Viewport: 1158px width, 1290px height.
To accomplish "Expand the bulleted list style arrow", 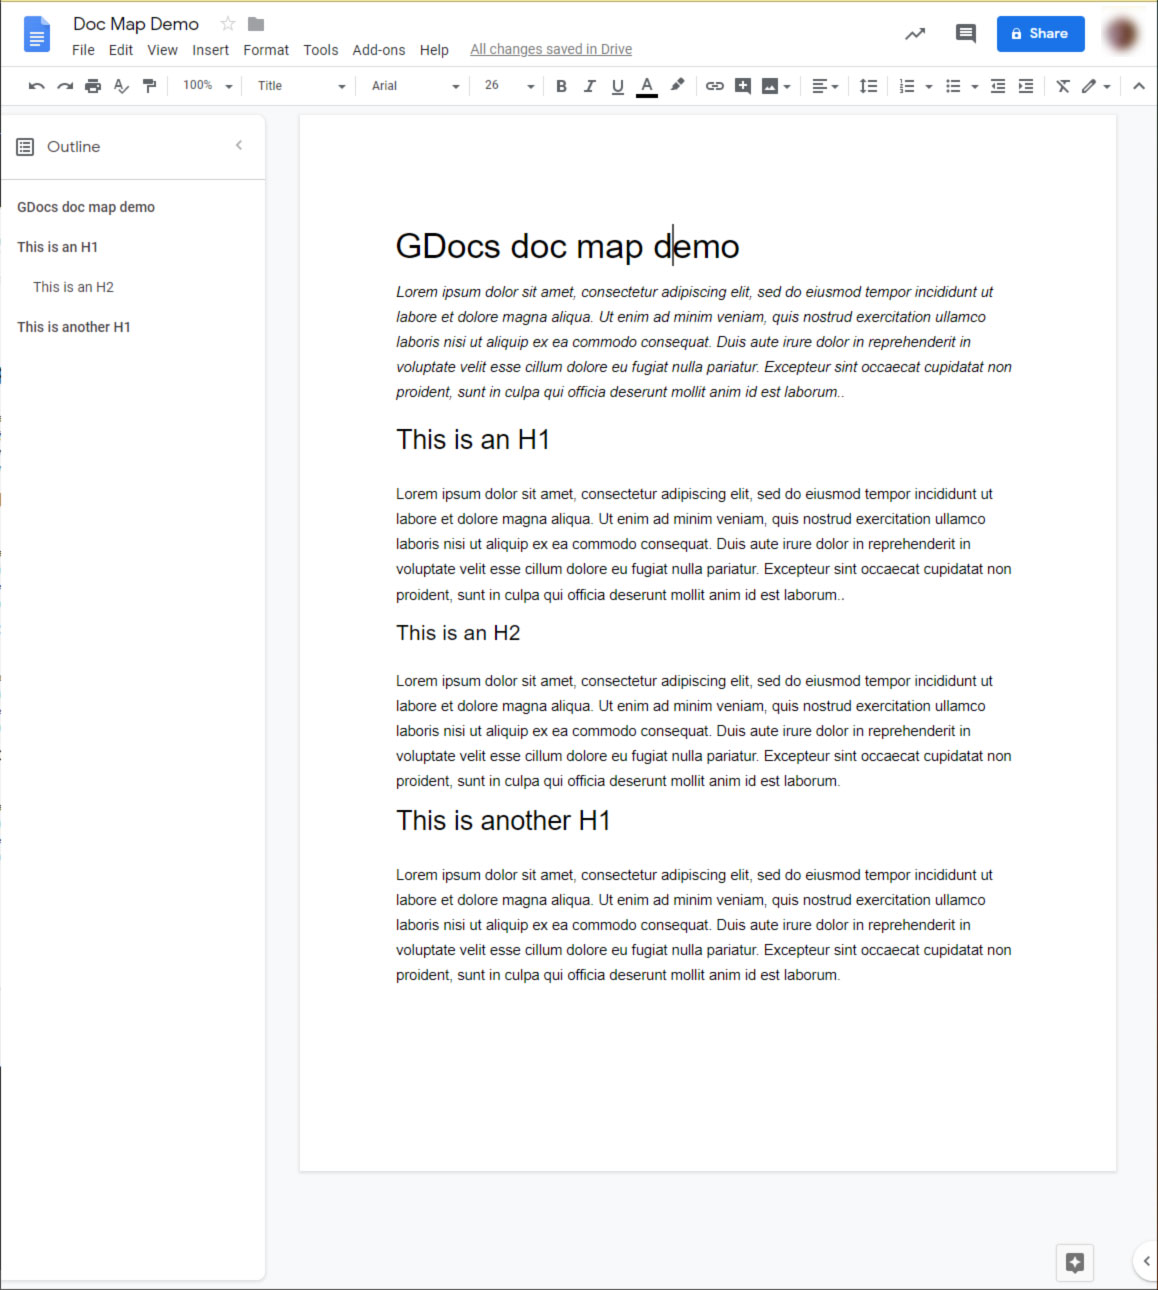I will coord(975,87).
